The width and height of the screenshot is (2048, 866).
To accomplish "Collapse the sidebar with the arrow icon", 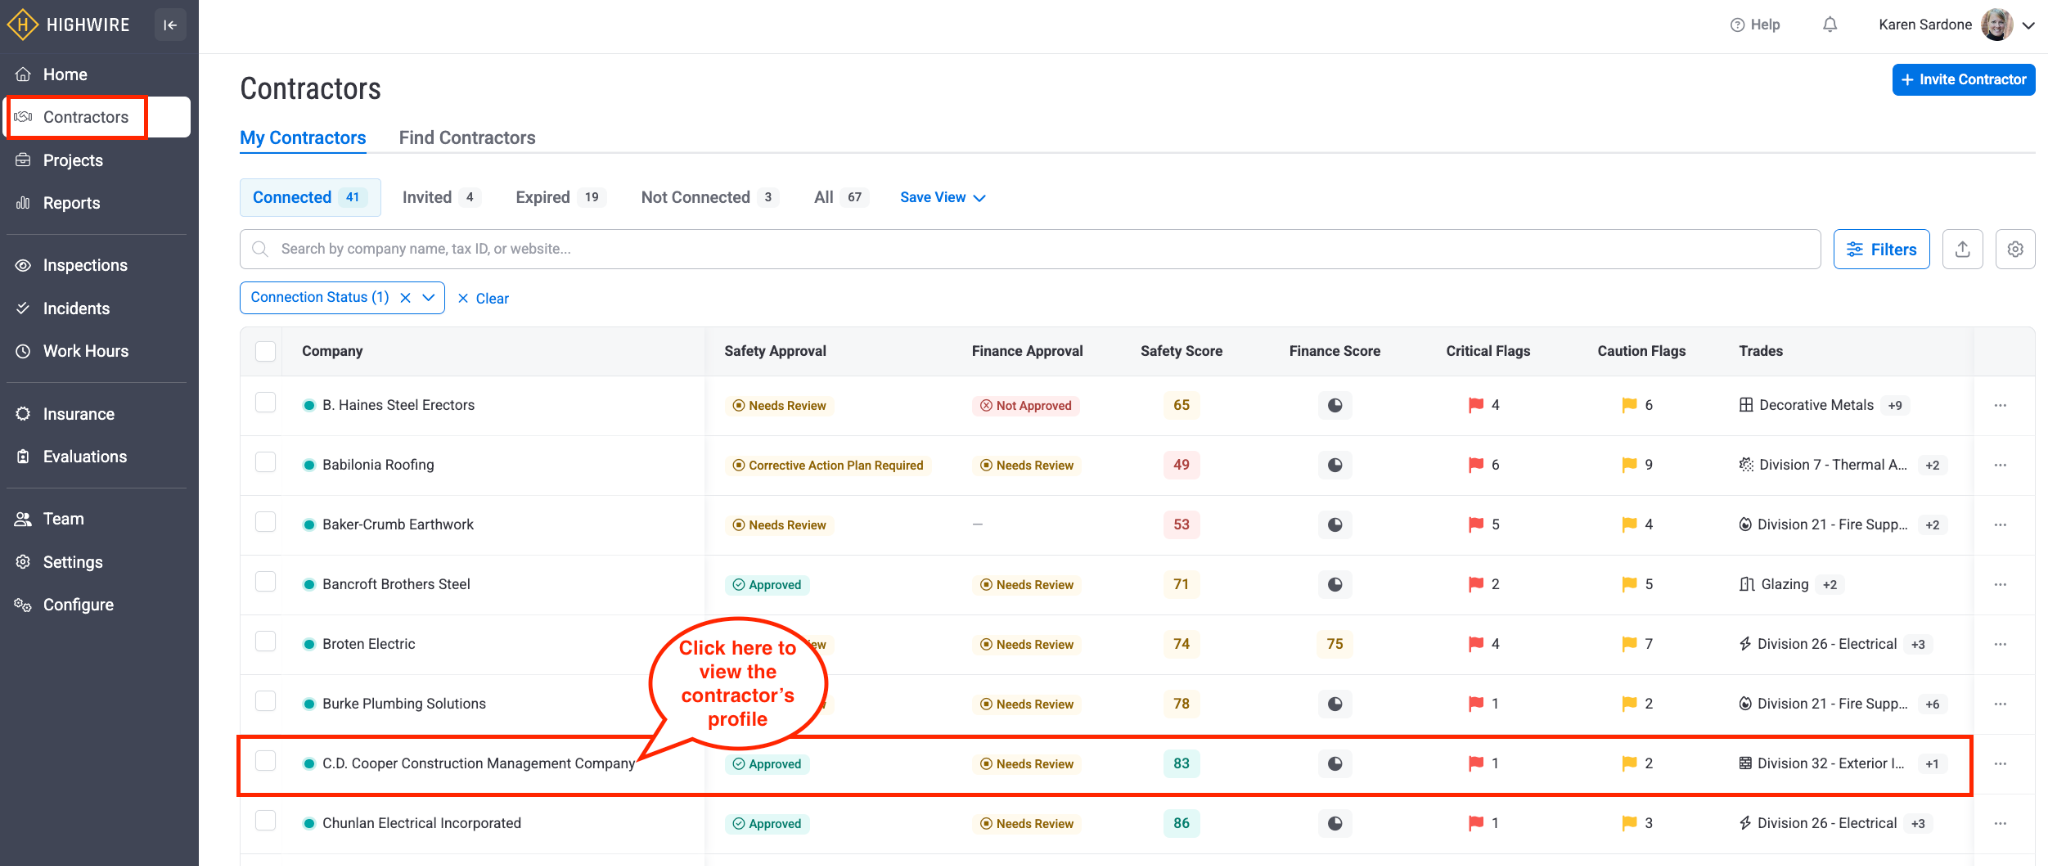I will [x=170, y=25].
